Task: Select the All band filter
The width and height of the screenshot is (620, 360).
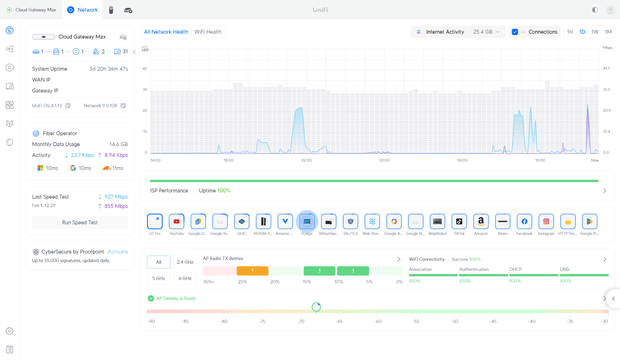Action: click(x=159, y=262)
